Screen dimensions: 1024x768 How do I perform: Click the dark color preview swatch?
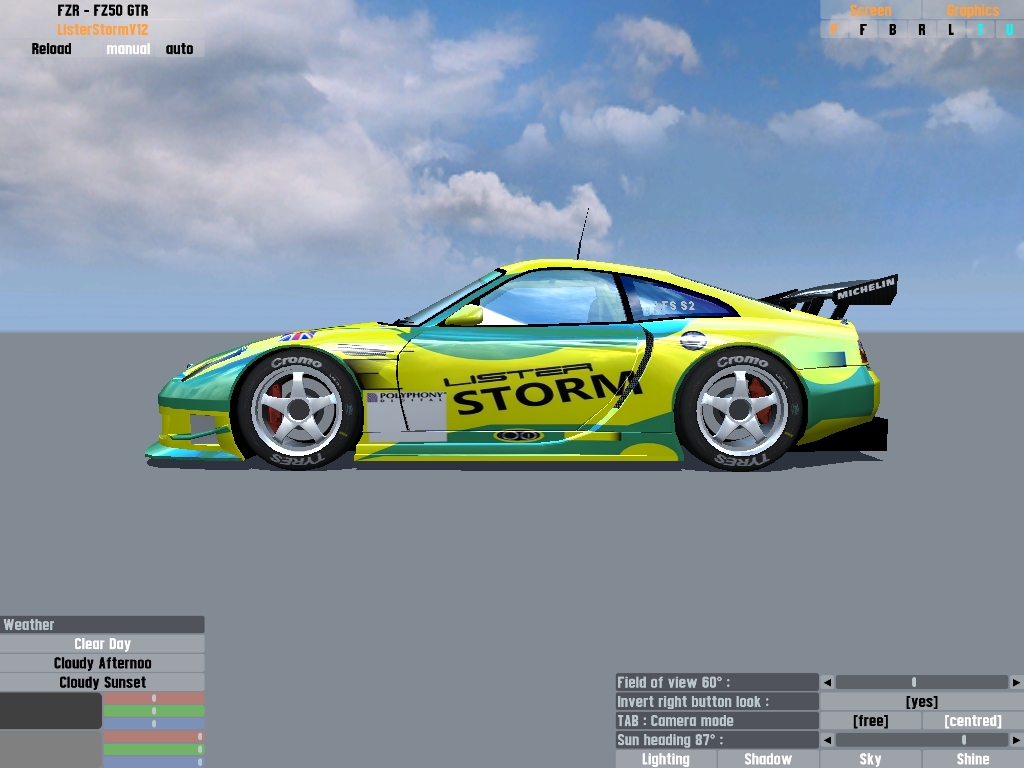[x=51, y=711]
